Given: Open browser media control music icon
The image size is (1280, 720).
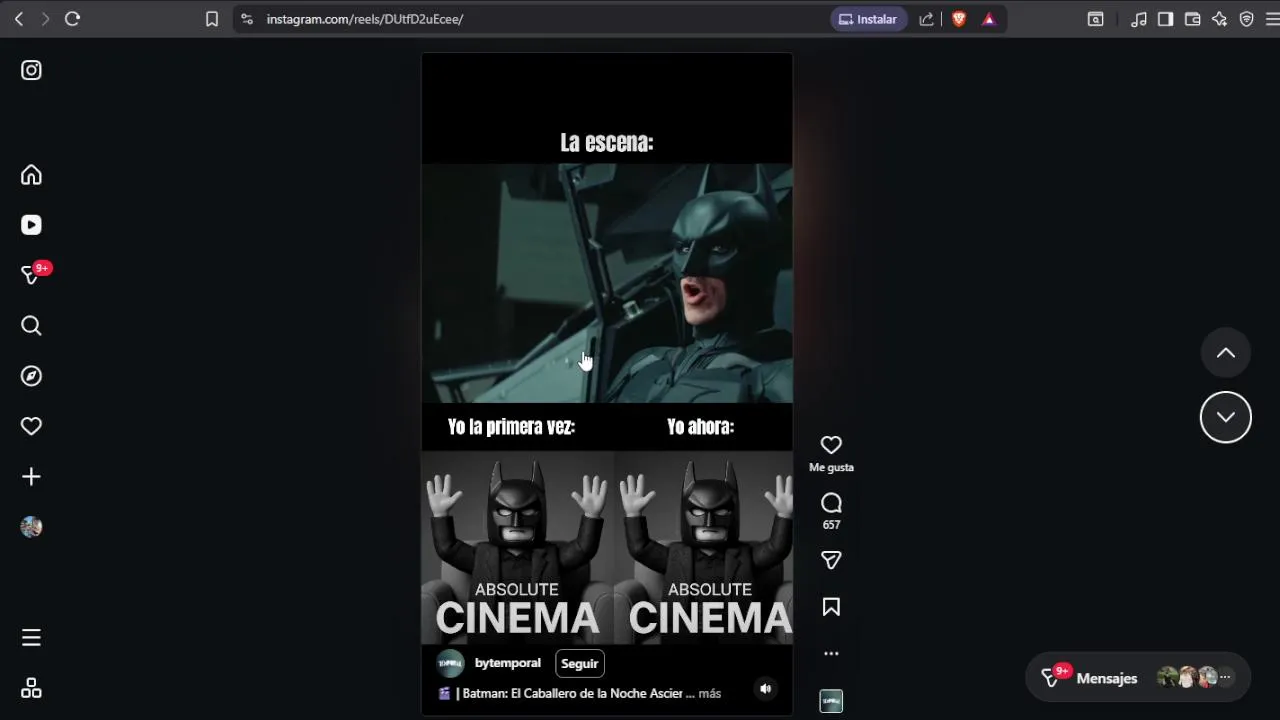Looking at the screenshot, I should point(1139,19).
